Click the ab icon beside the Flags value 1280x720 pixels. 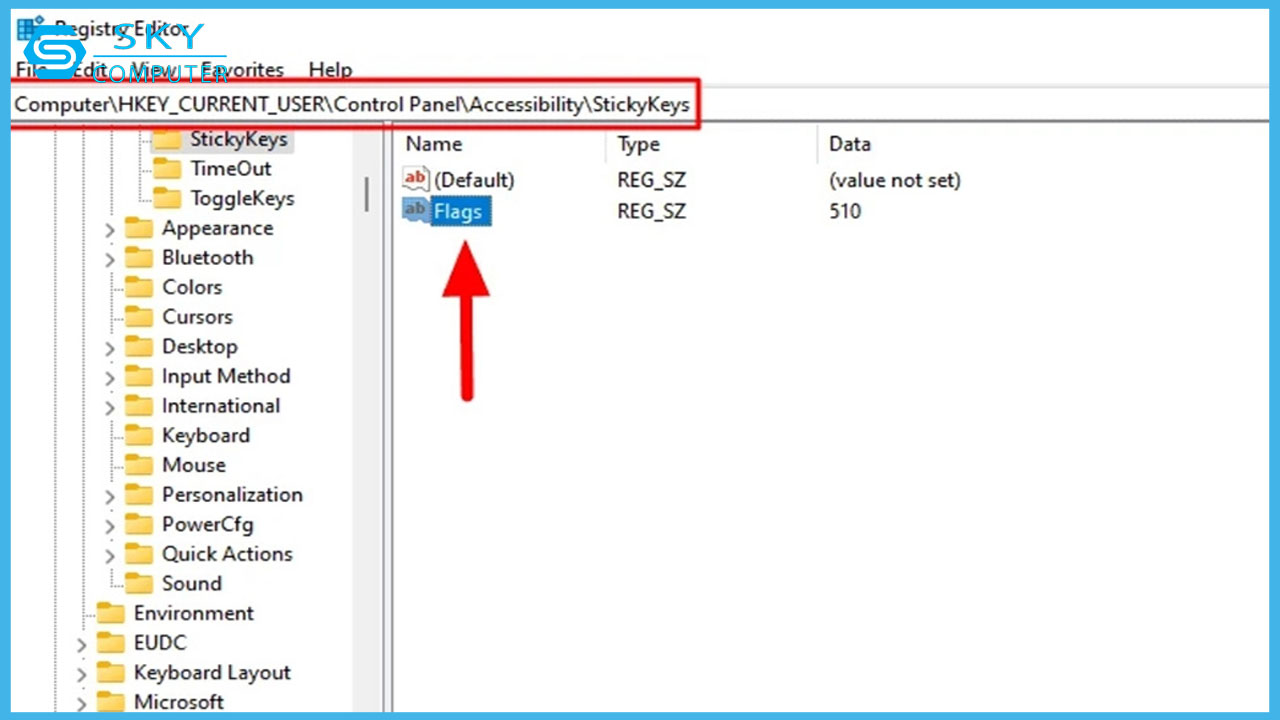(x=413, y=211)
